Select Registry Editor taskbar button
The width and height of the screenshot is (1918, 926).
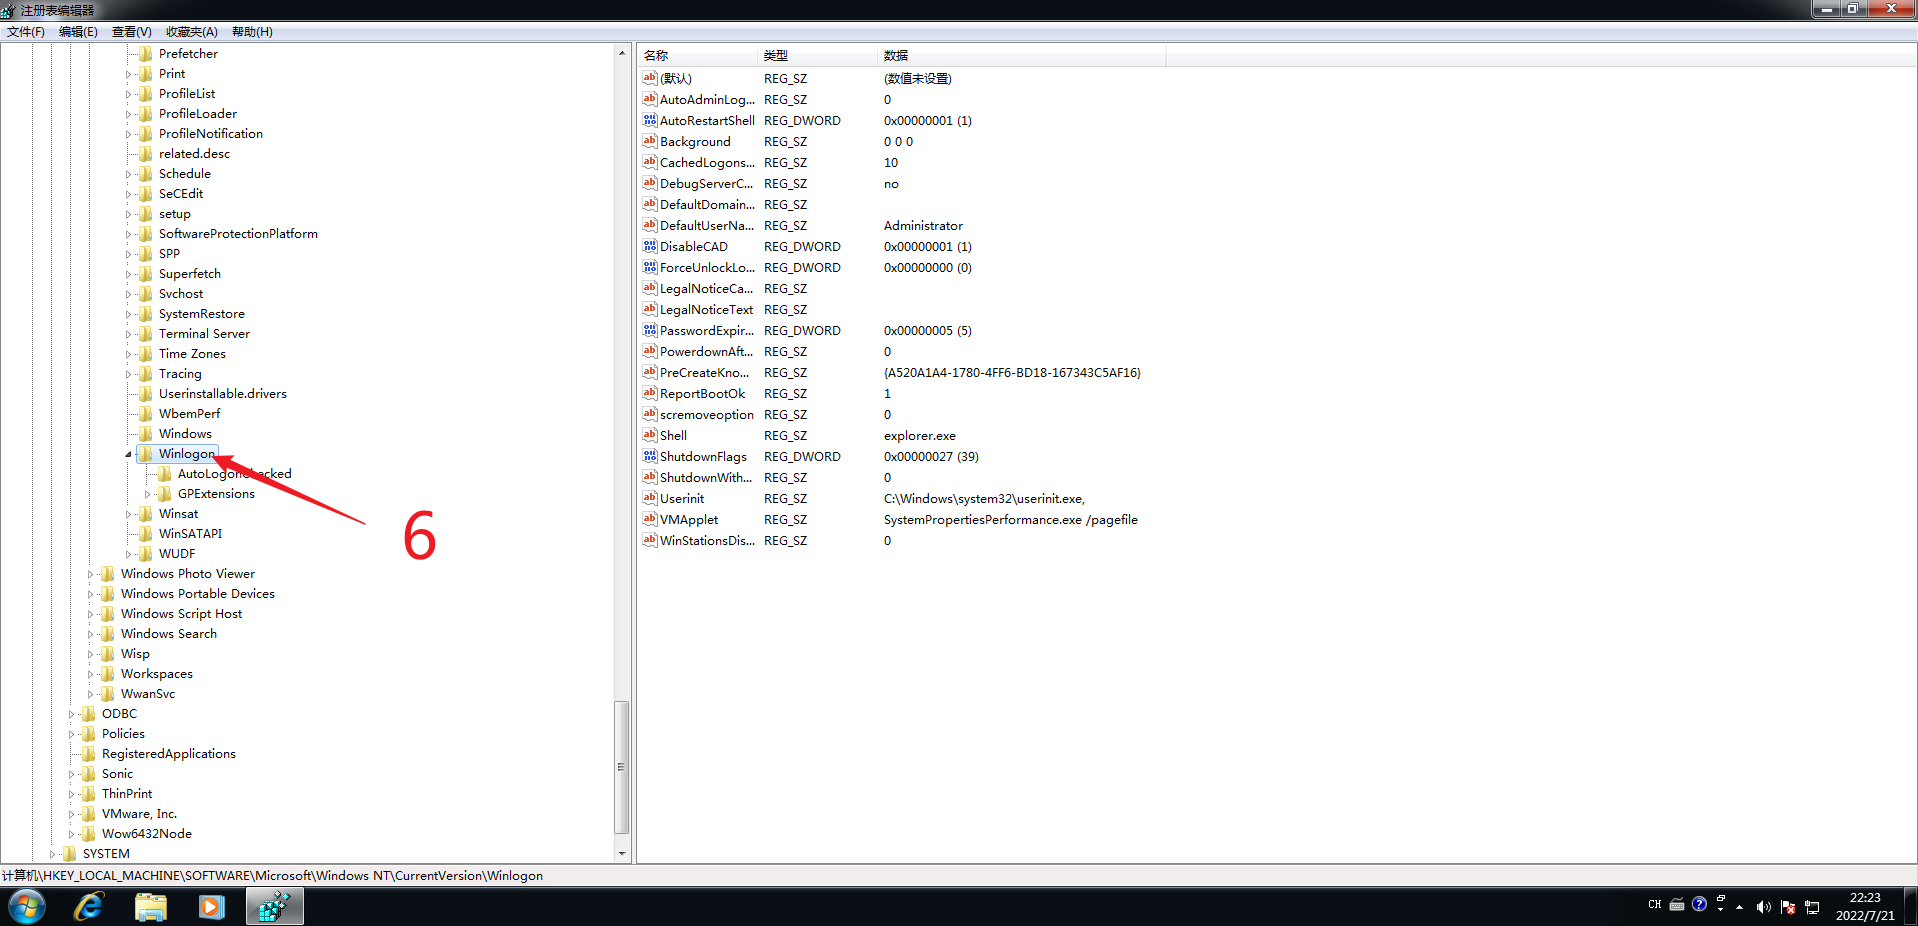274,907
